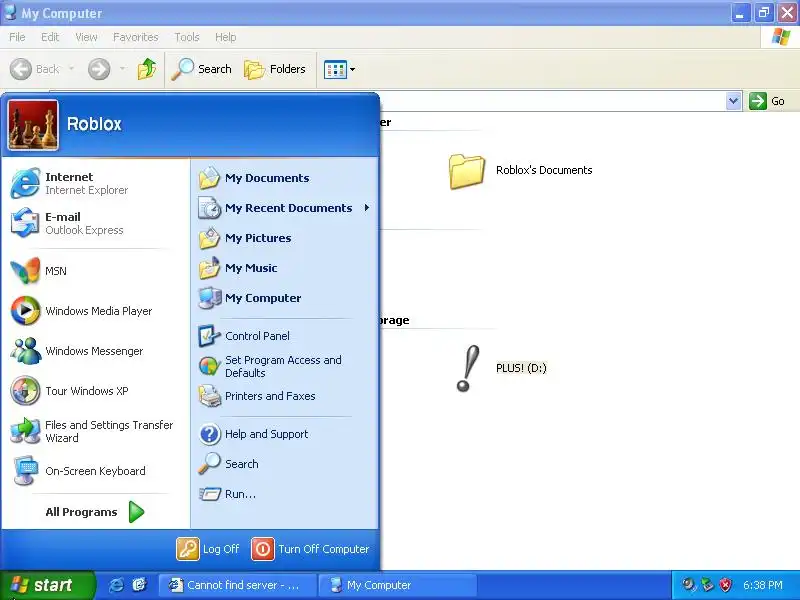
Task: Switch to My Computer taskbar button
Action: (x=397, y=585)
